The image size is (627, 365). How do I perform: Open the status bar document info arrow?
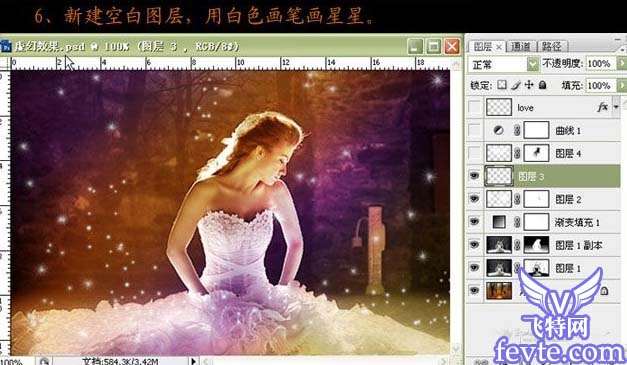[x=194, y=361]
